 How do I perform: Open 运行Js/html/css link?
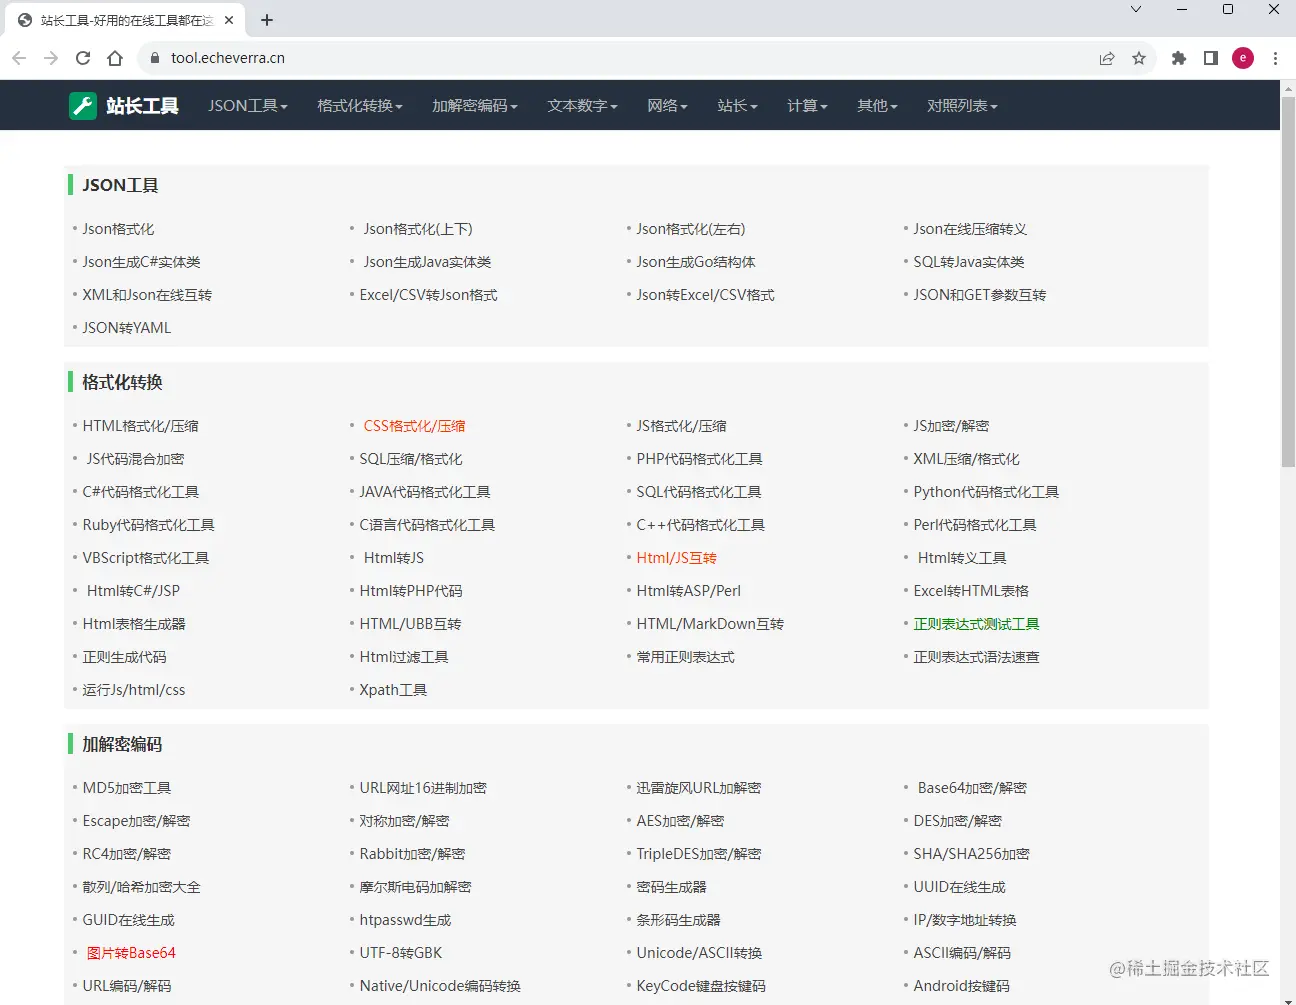click(x=134, y=690)
